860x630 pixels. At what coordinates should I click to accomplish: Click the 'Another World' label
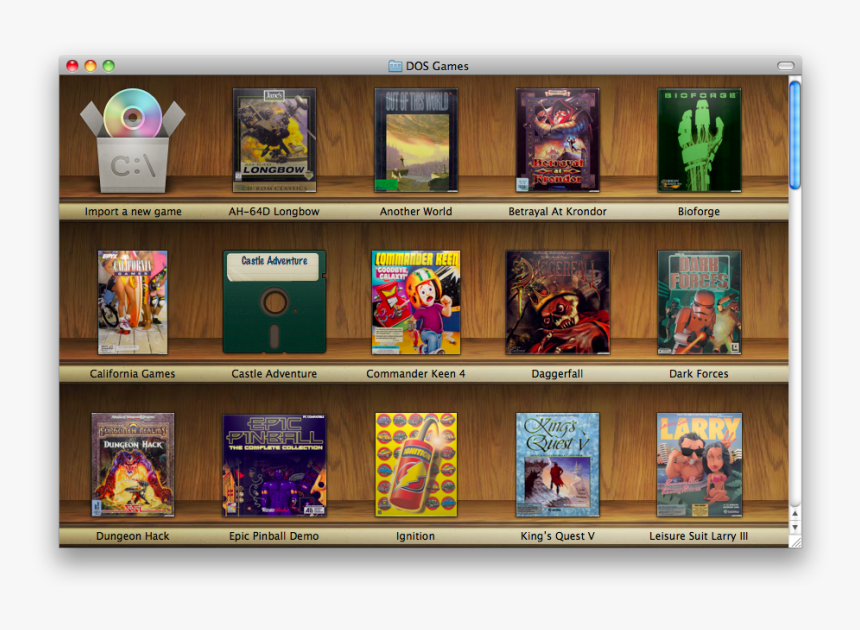click(x=416, y=212)
